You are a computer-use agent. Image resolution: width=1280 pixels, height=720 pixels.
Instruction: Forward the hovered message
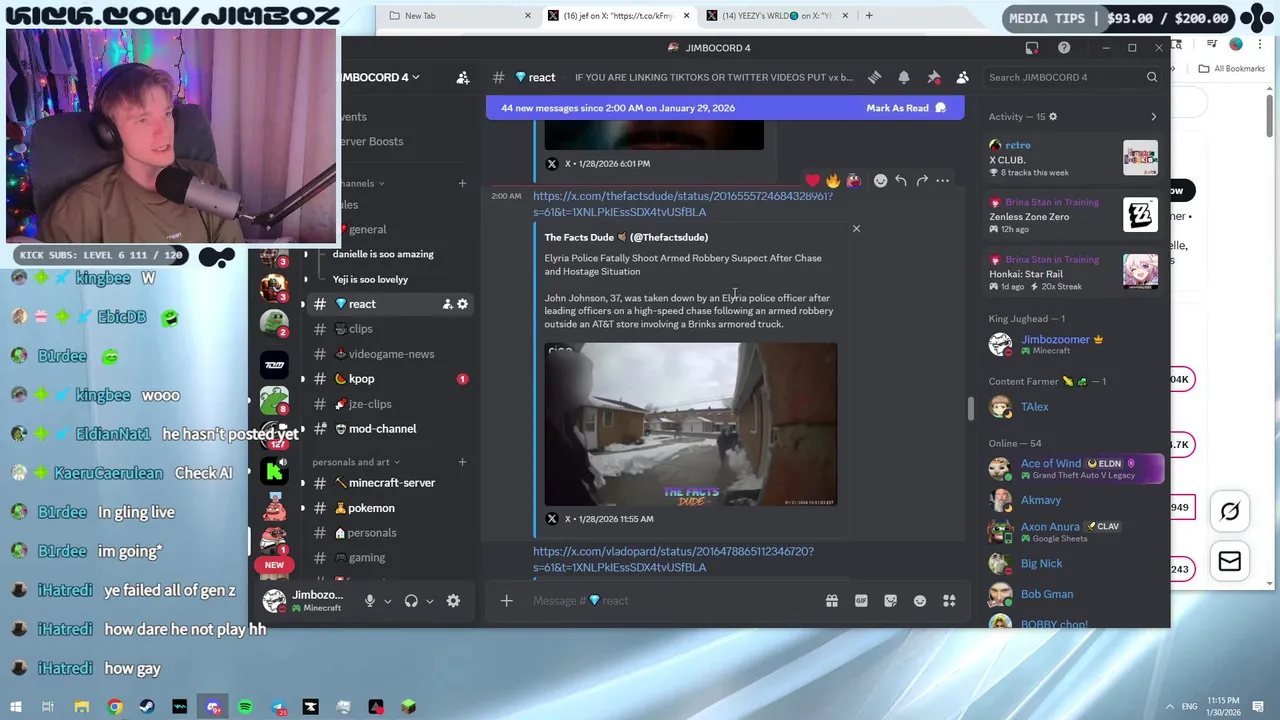pyautogui.click(x=922, y=180)
